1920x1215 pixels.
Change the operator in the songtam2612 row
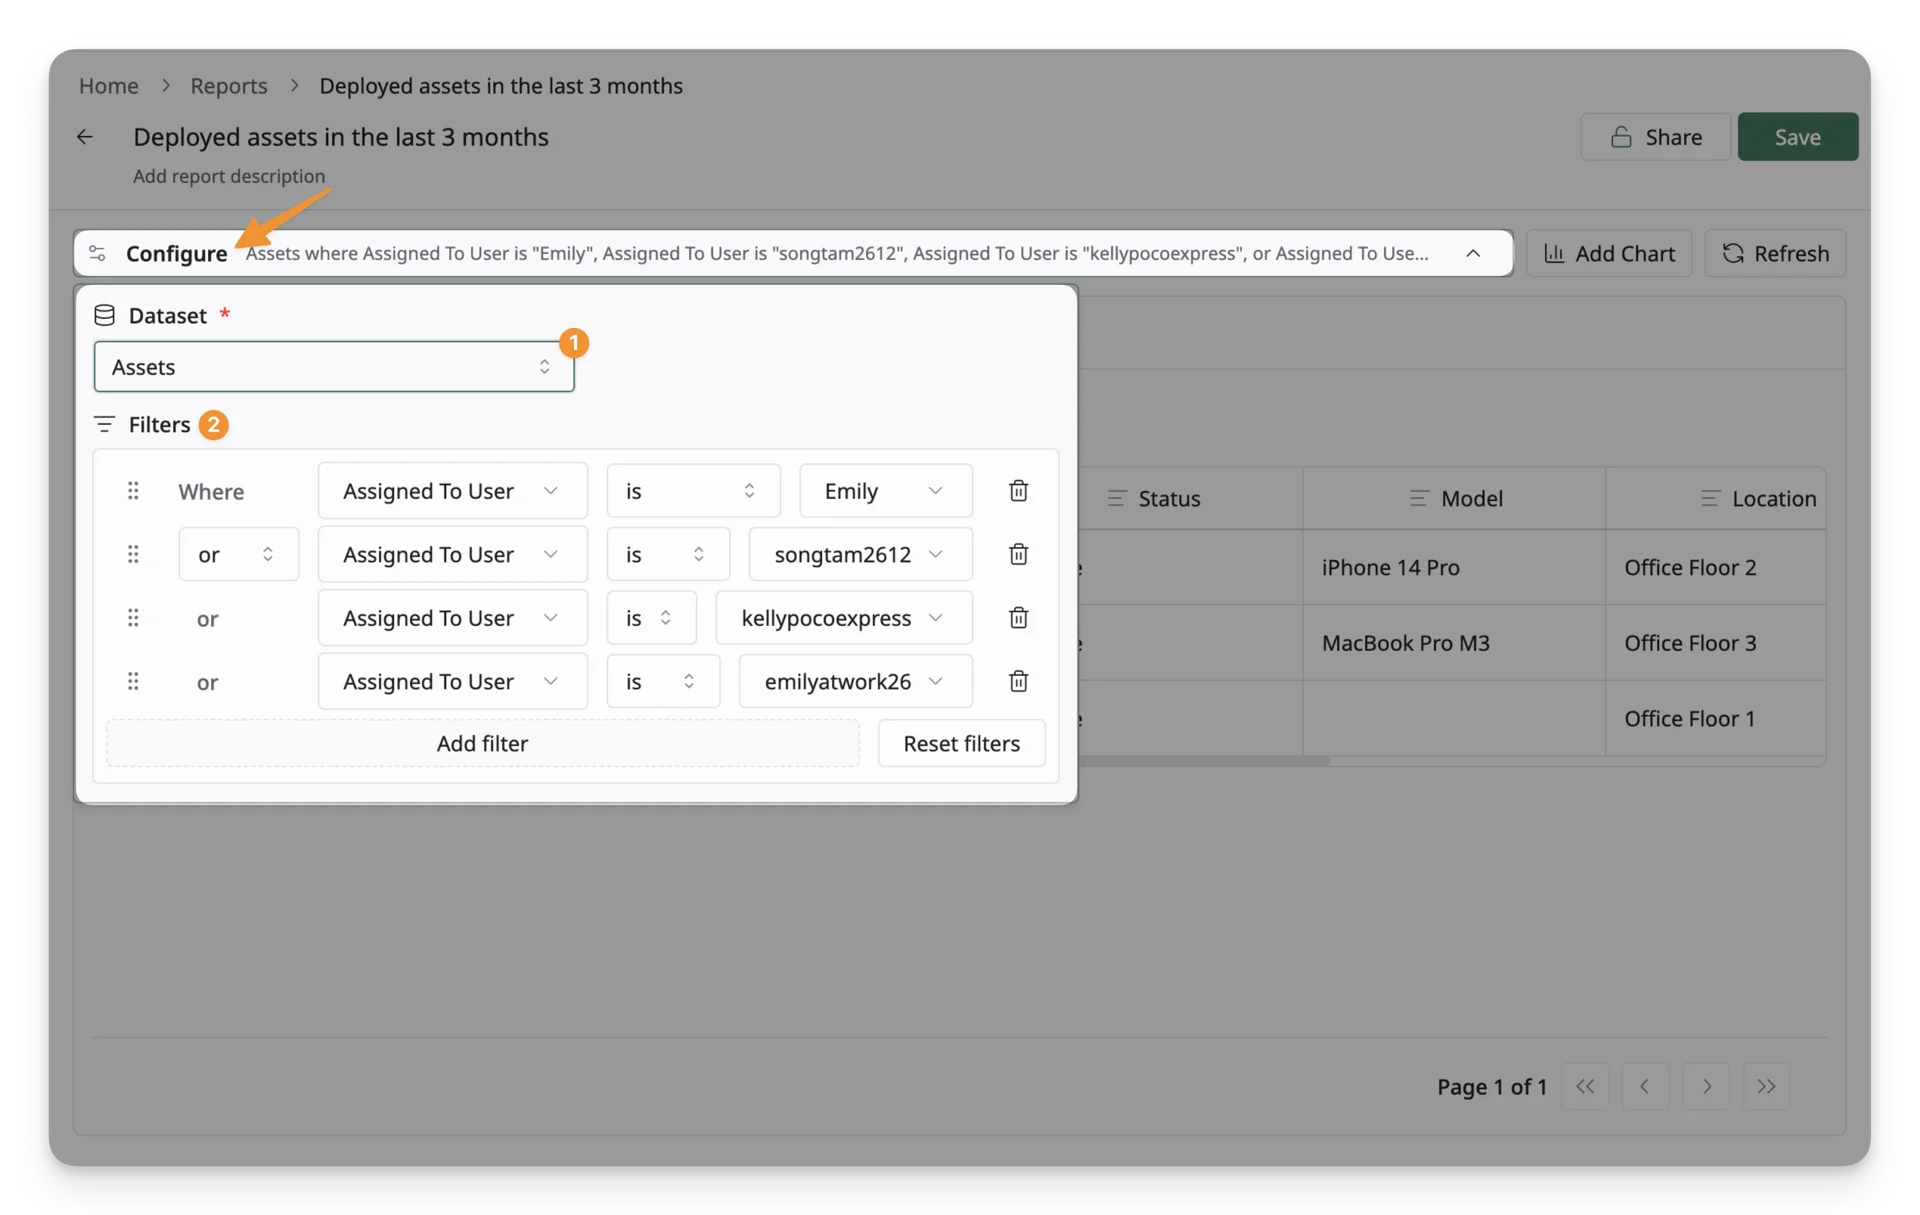click(668, 554)
